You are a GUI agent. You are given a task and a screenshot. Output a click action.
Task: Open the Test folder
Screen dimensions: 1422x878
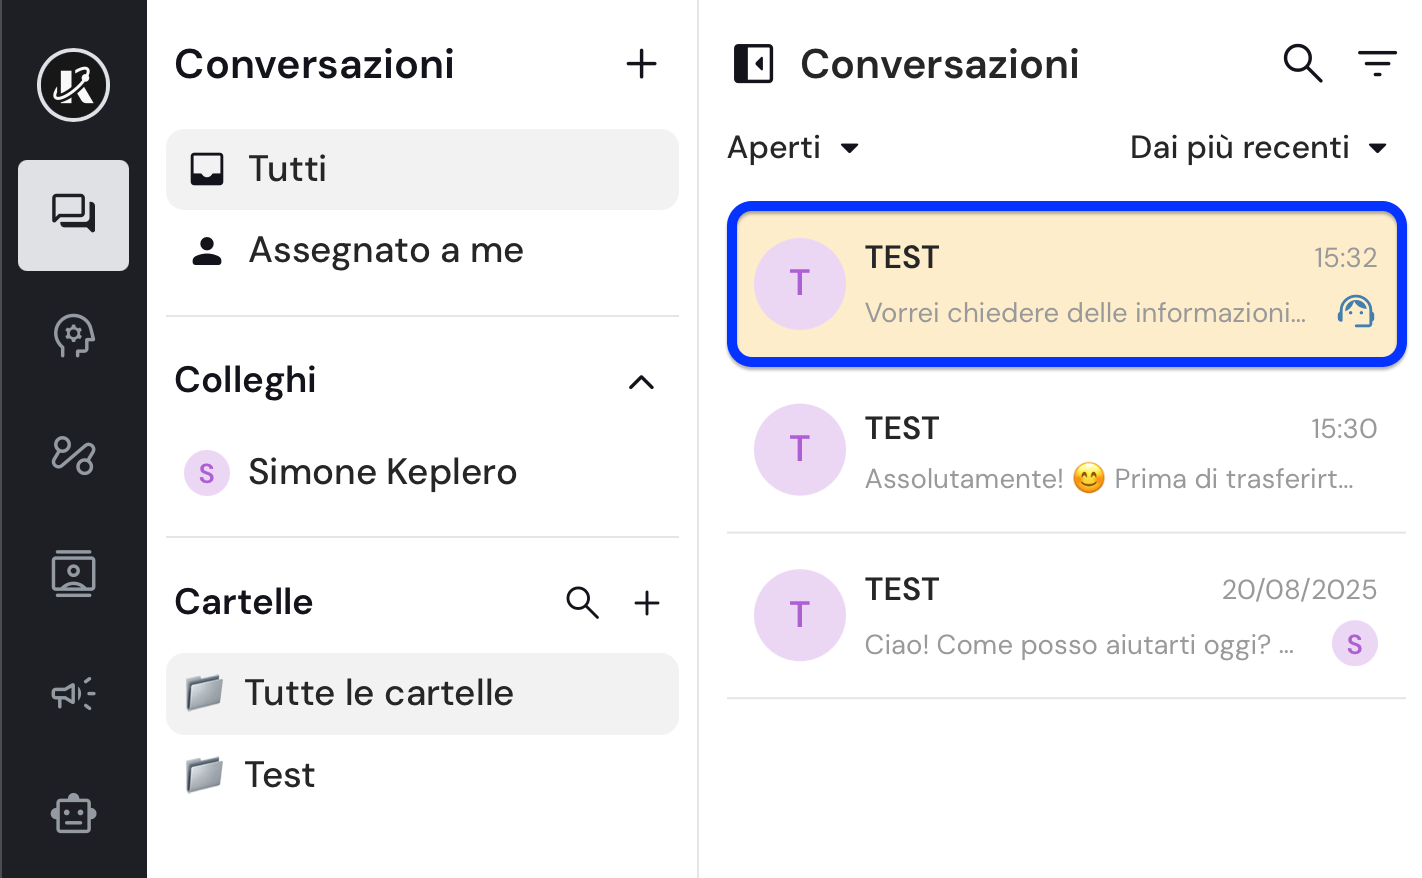click(422, 775)
